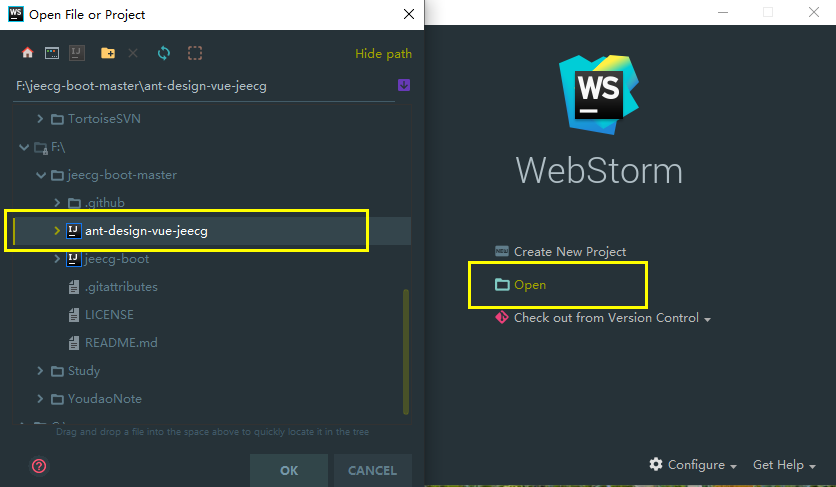Toggle show hidden files and directories icon
The image size is (836, 487).
click(195, 53)
